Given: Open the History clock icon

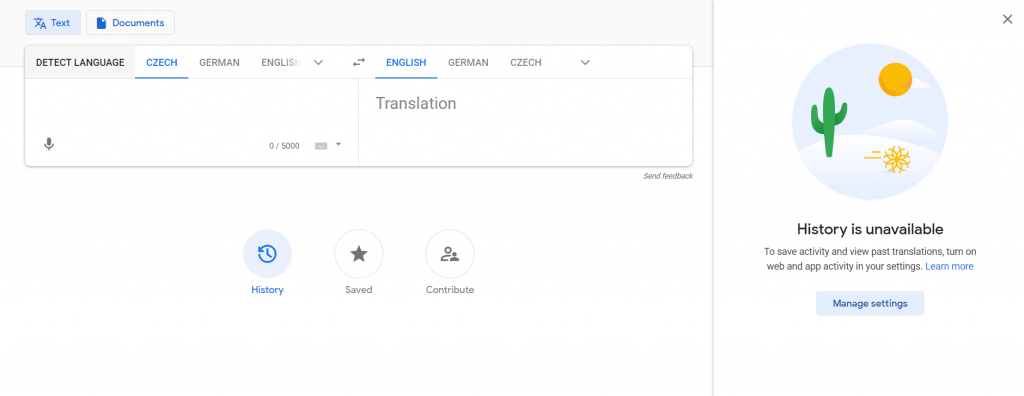Looking at the screenshot, I should click(267, 254).
